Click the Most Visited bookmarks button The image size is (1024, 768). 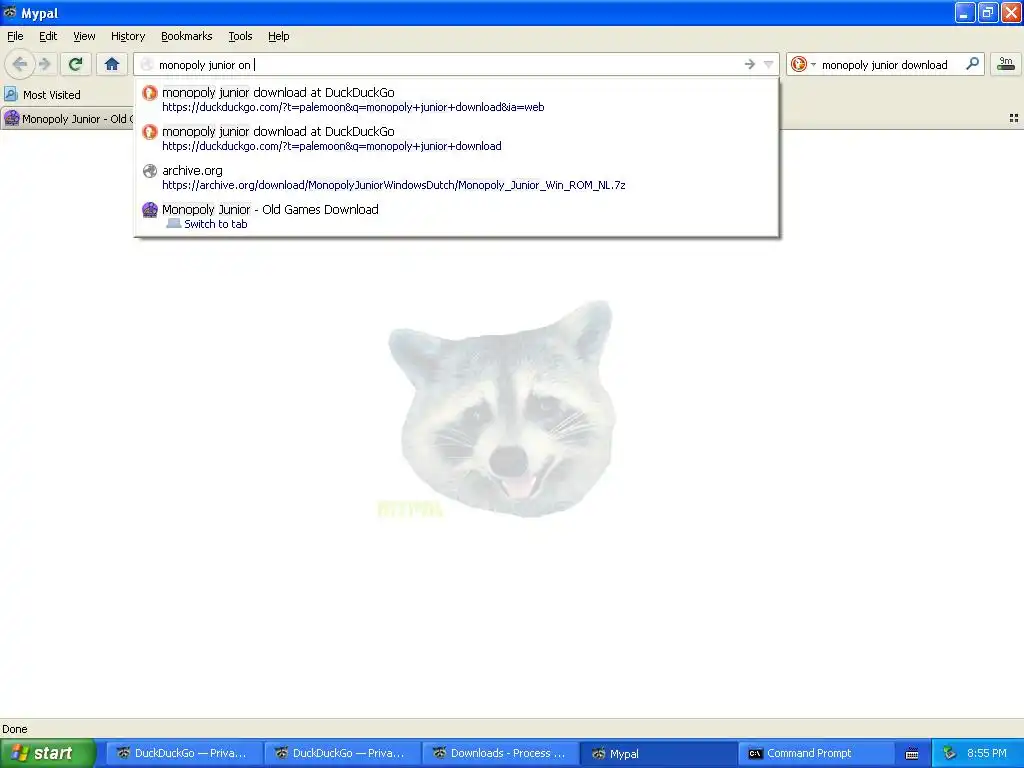coord(42,95)
